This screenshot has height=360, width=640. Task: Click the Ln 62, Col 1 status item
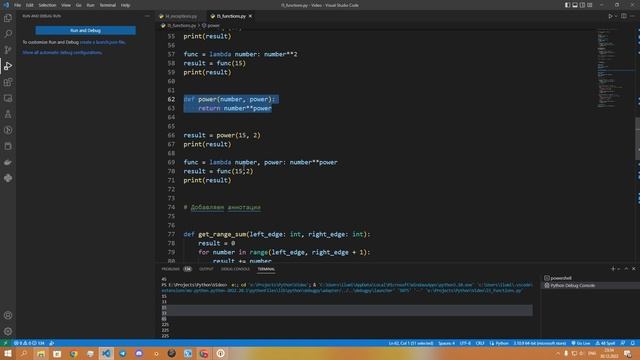tap(411, 343)
